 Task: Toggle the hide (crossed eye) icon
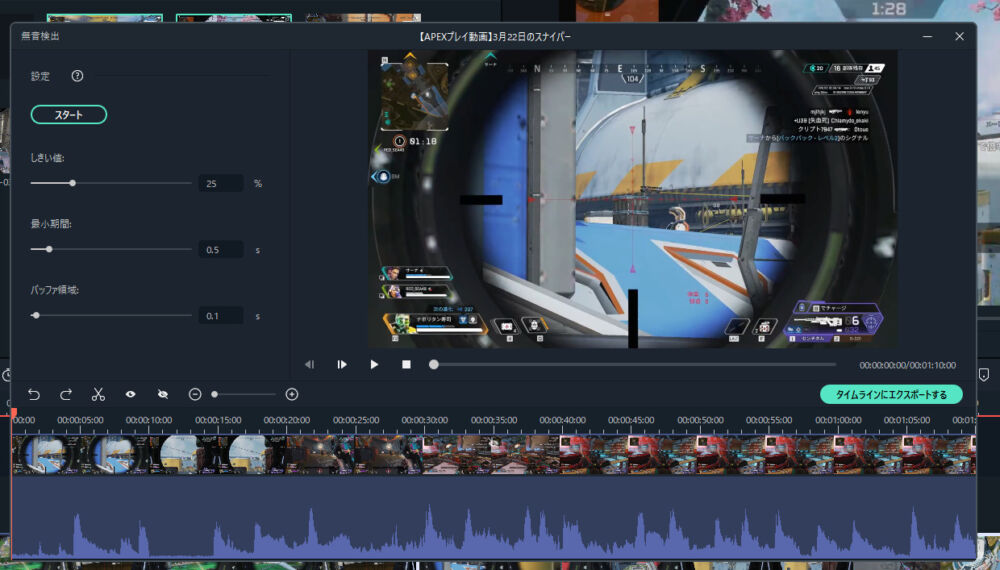coord(163,395)
